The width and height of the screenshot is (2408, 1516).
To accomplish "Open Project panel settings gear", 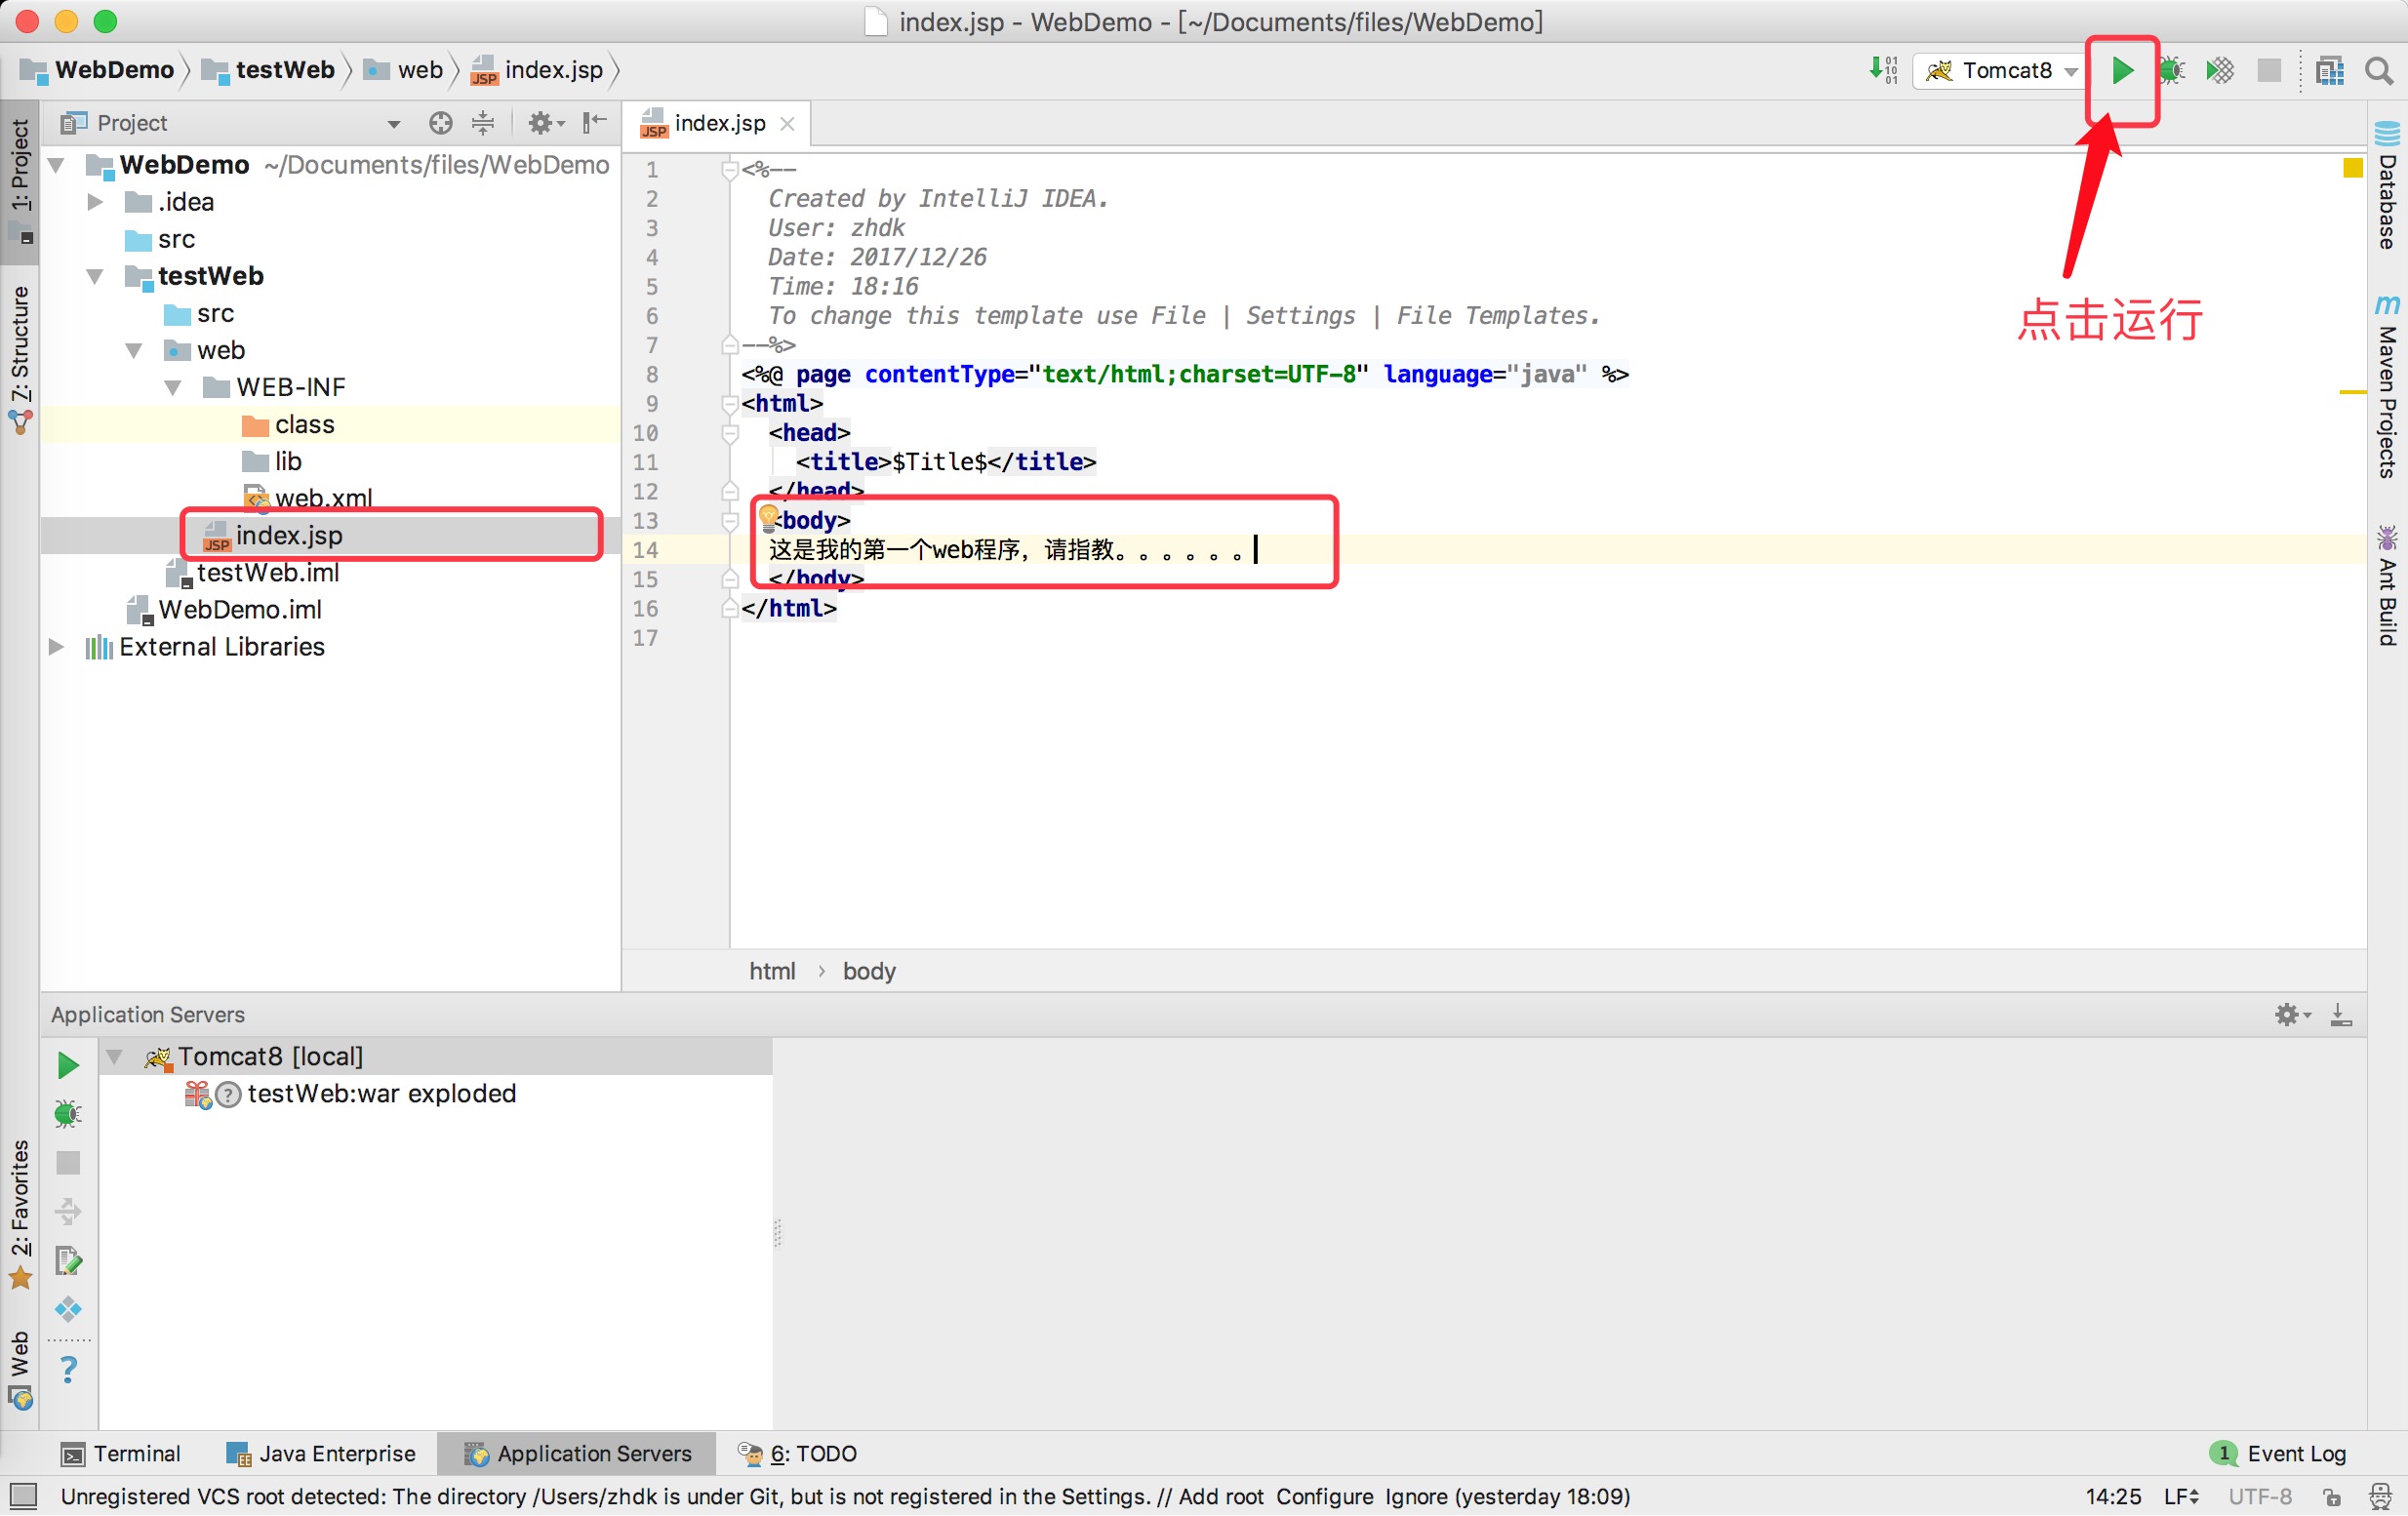I will point(545,122).
